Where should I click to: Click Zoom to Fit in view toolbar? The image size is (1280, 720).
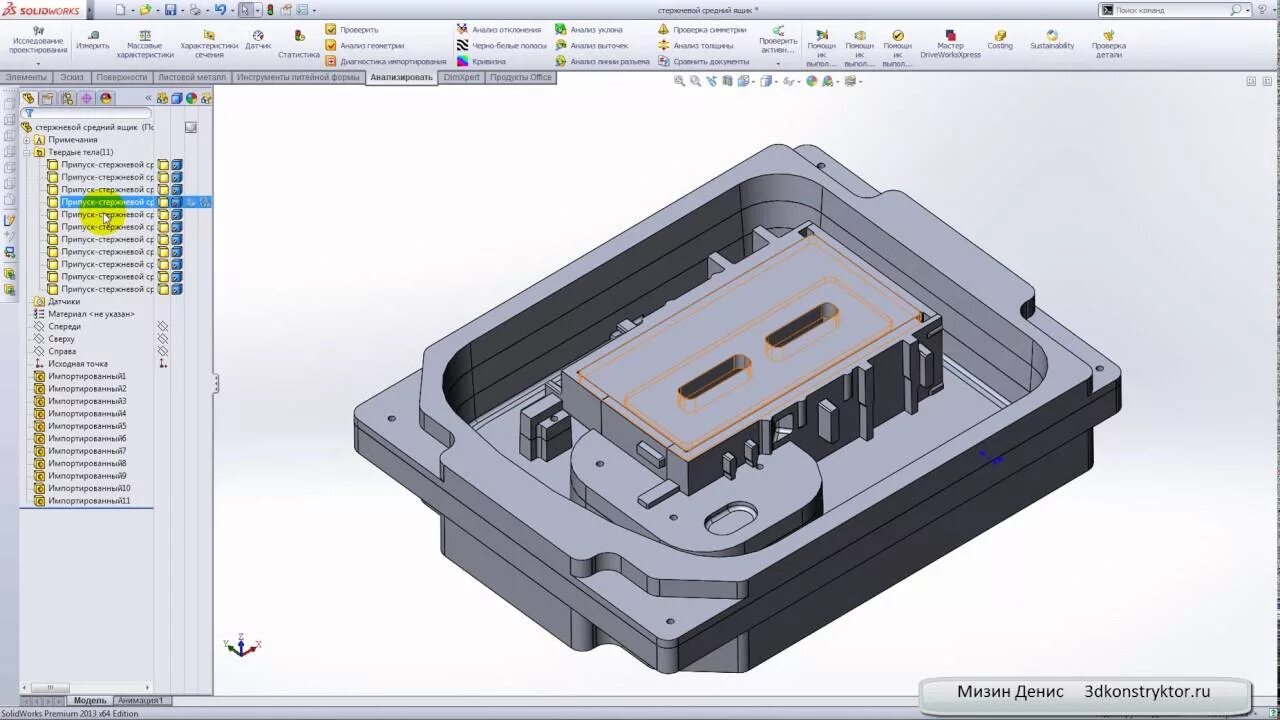pyautogui.click(x=680, y=82)
